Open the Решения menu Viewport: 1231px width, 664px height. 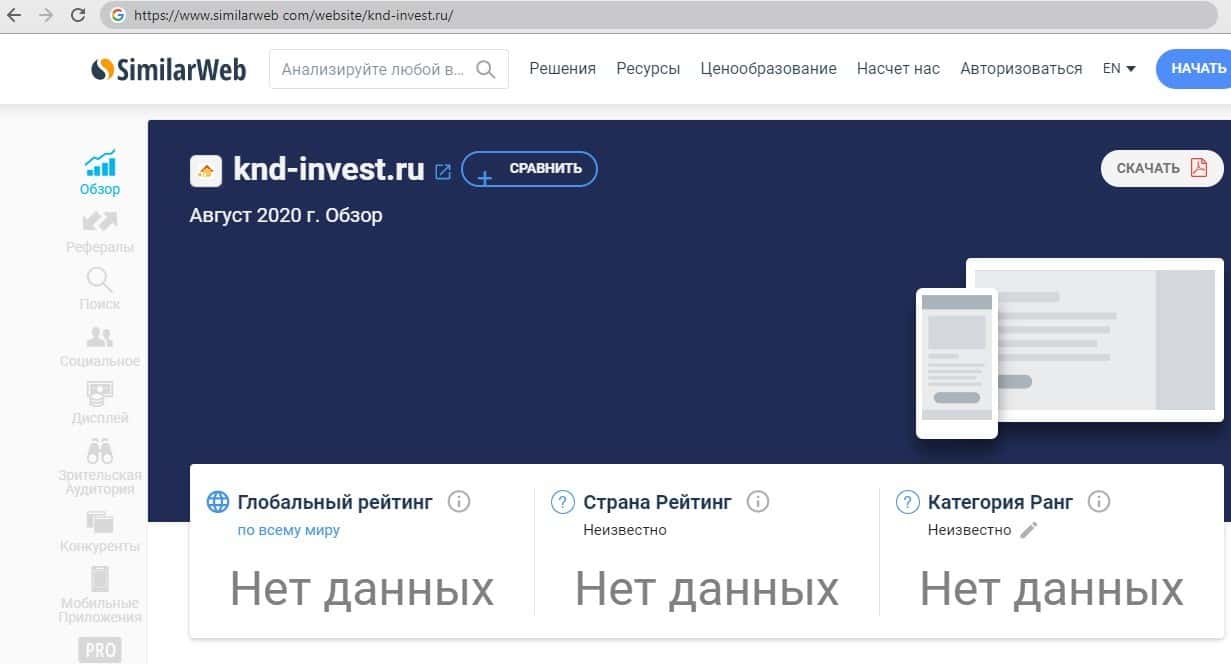point(562,69)
